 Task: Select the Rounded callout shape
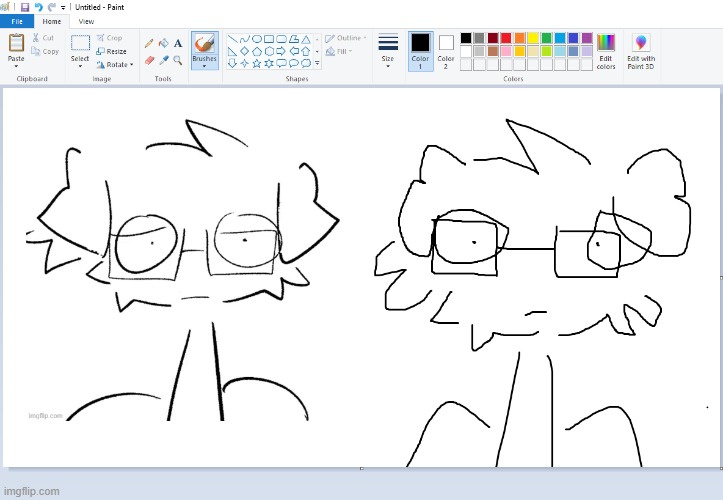coord(281,63)
